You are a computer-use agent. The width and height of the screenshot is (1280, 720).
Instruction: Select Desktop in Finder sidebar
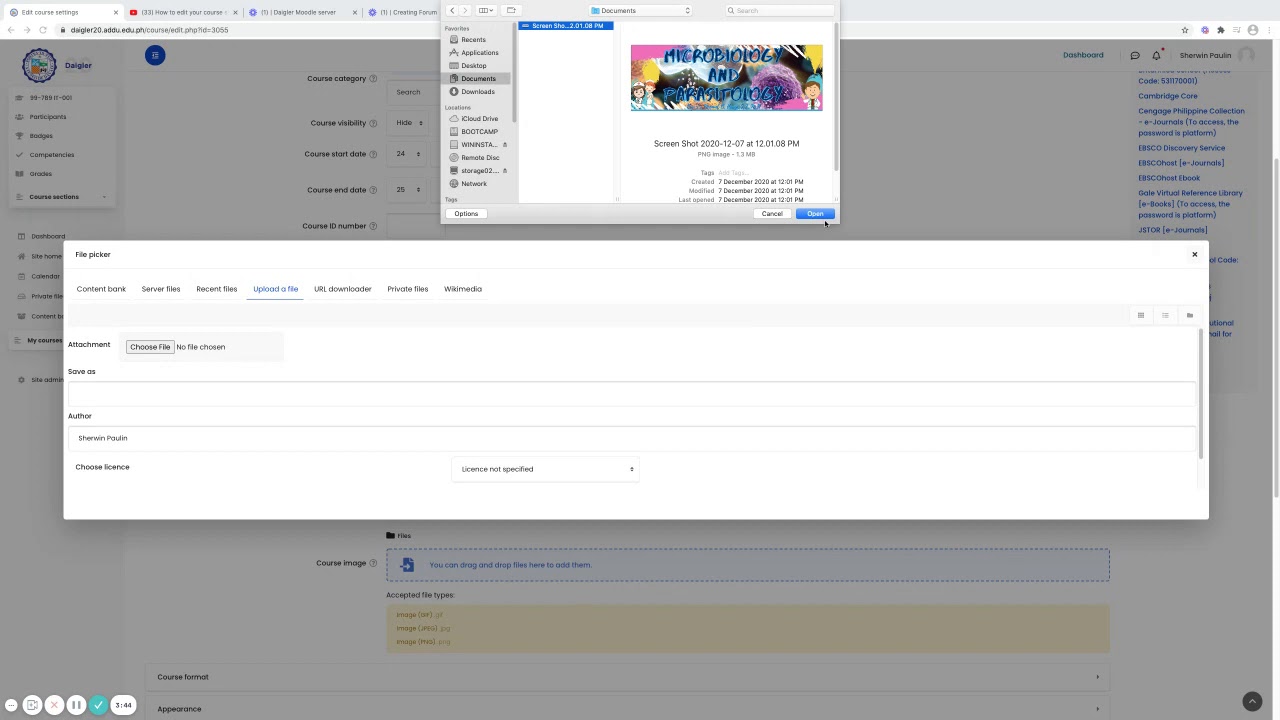(x=473, y=65)
